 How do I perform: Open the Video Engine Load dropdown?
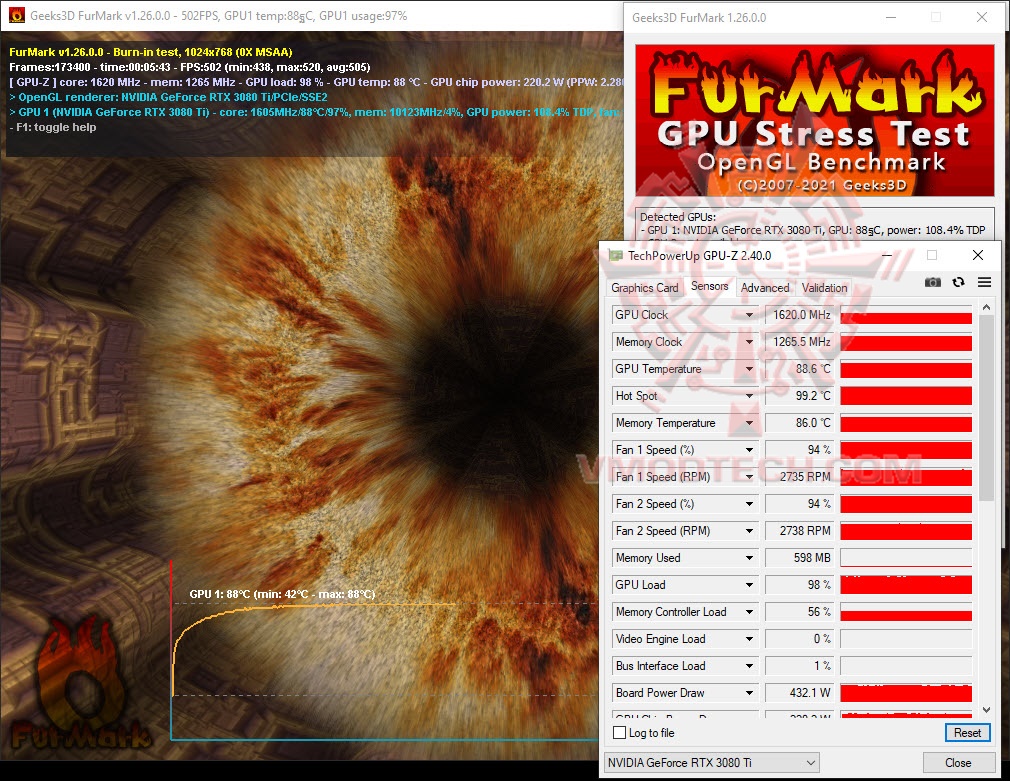[749, 639]
